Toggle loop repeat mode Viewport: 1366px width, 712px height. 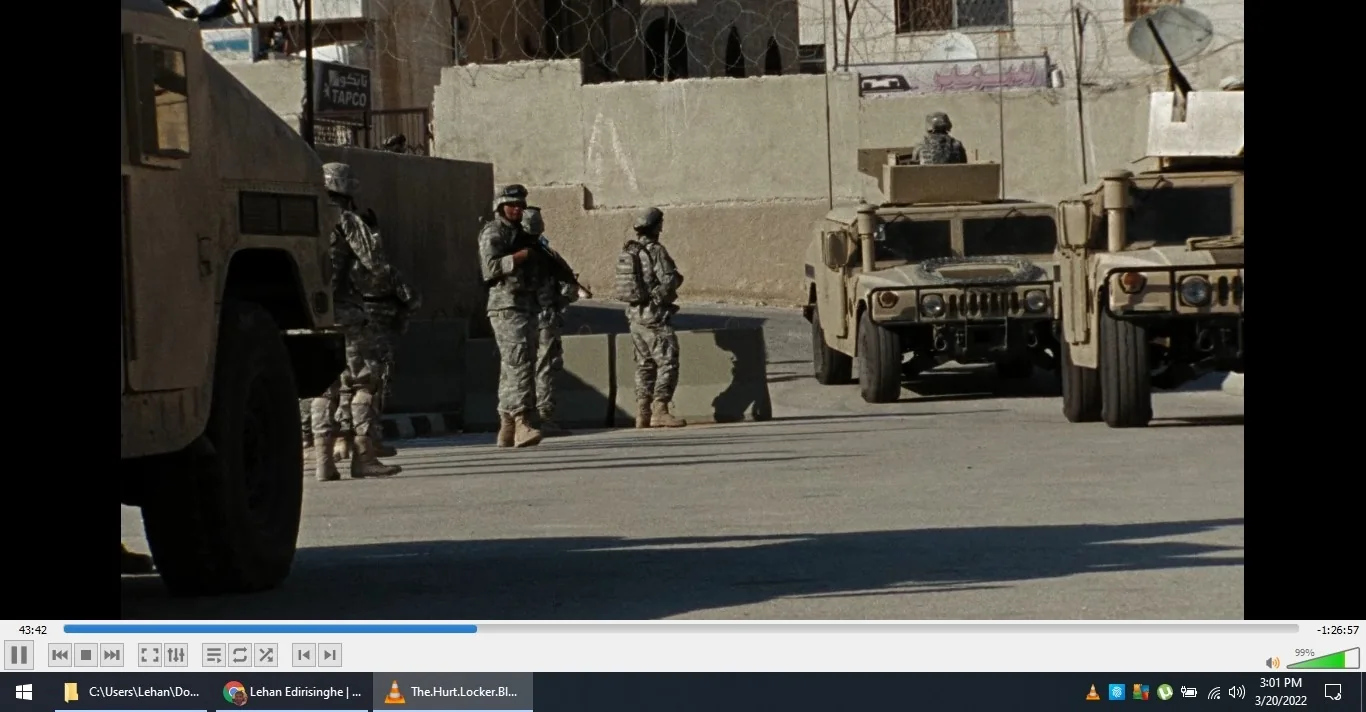[240, 655]
